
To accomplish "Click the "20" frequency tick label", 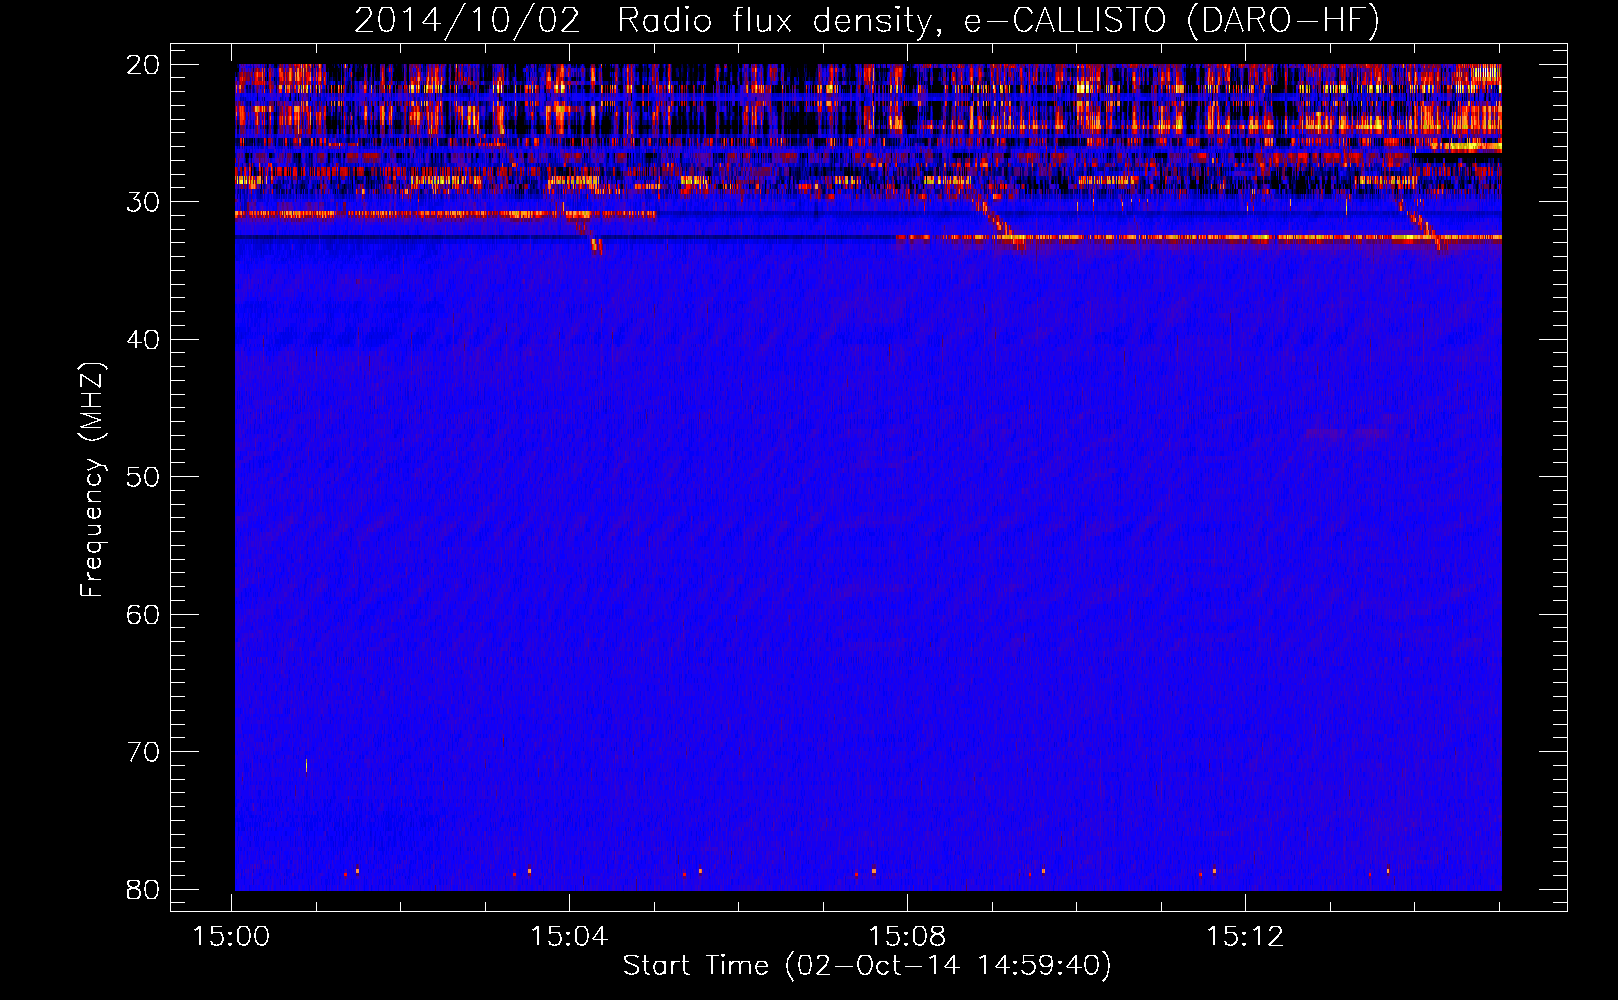I will pyautogui.click(x=143, y=65).
